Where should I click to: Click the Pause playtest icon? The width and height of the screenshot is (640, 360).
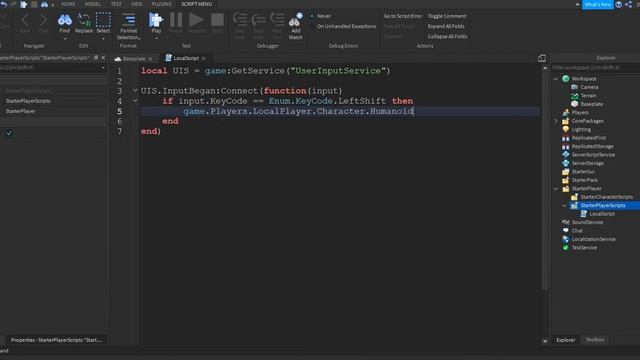coord(176,20)
